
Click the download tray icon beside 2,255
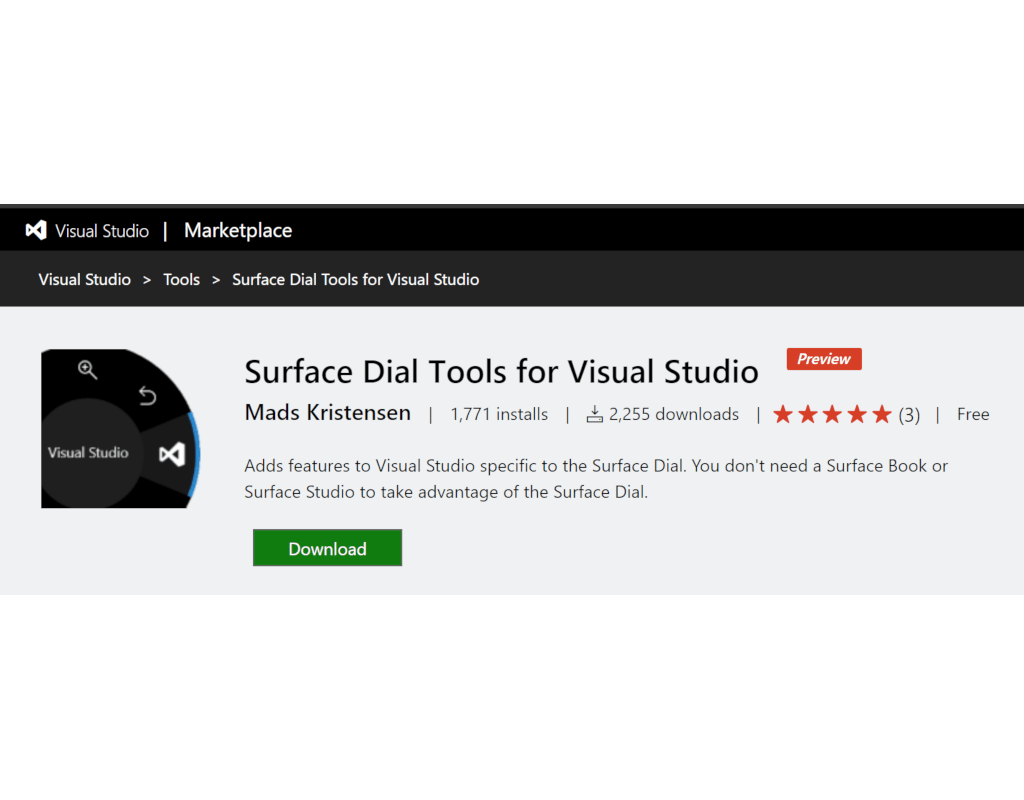coord(594,414)
